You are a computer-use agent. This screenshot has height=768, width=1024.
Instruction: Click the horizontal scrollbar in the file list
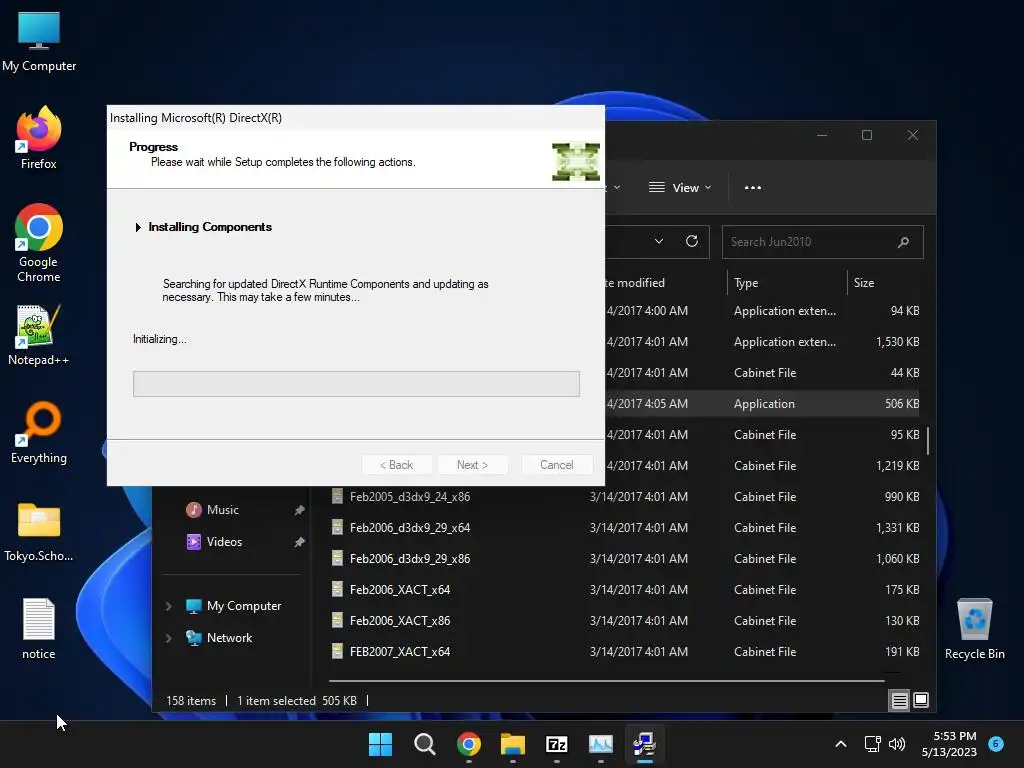click(607, 681)
